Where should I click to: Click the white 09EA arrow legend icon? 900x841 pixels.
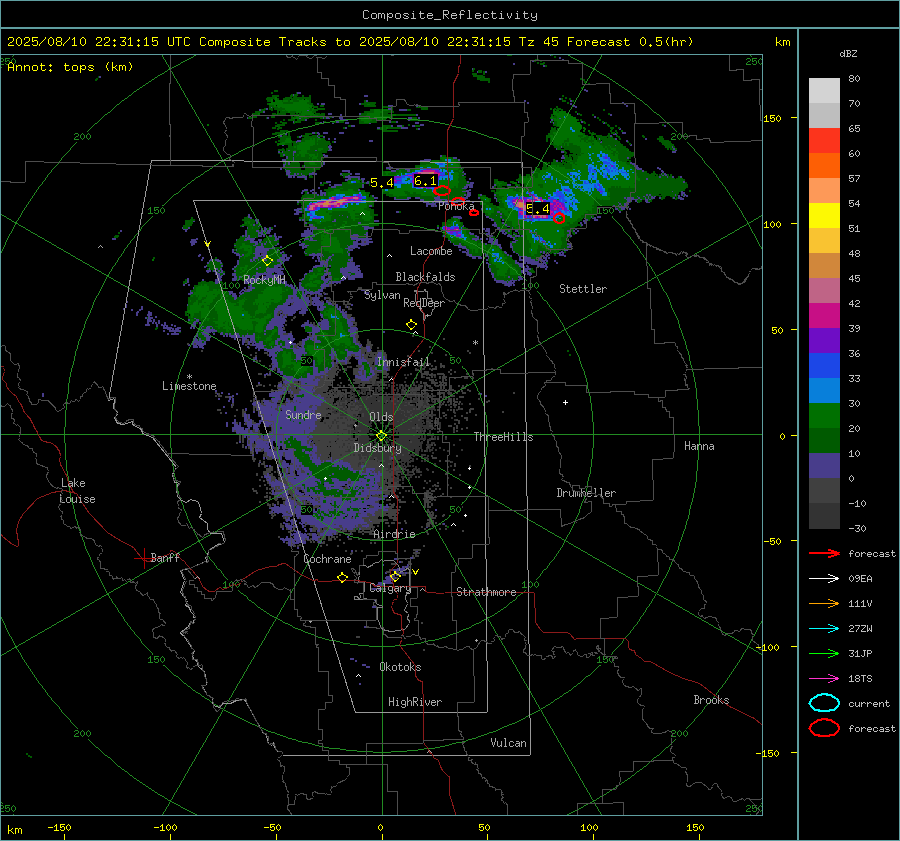click(x=824, y=579)
